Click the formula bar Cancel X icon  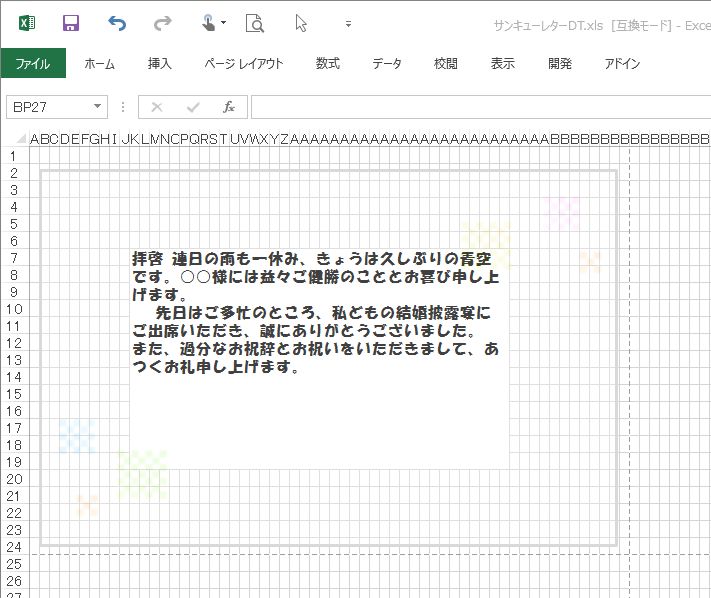click(x=157, y=107)
